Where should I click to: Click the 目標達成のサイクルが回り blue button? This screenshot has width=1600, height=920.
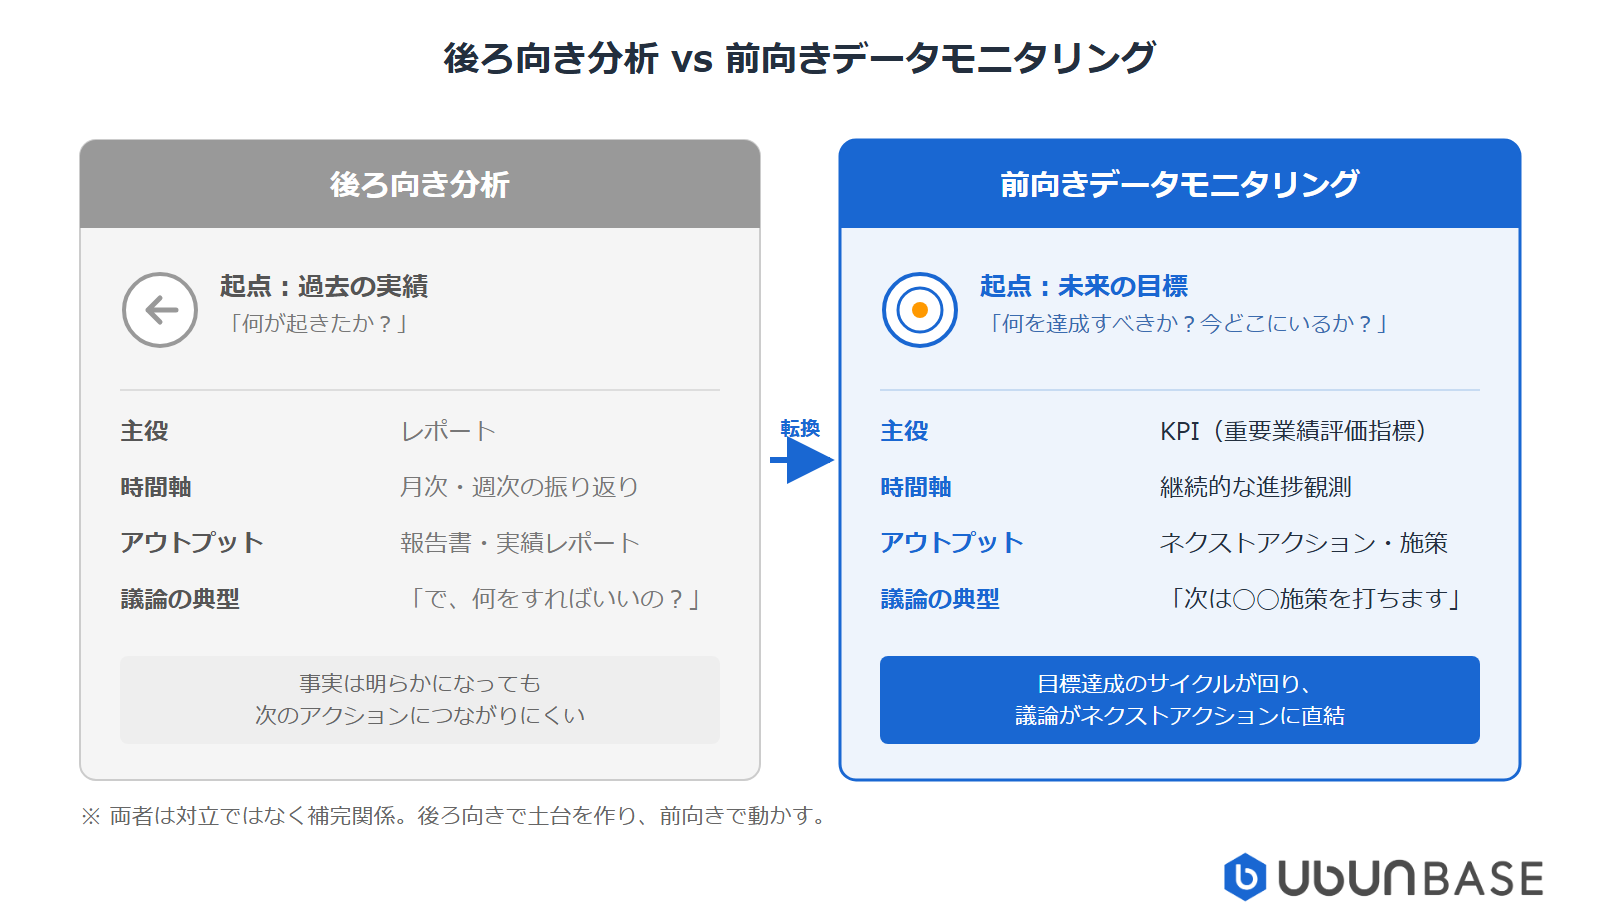[x=1180, y=700]
